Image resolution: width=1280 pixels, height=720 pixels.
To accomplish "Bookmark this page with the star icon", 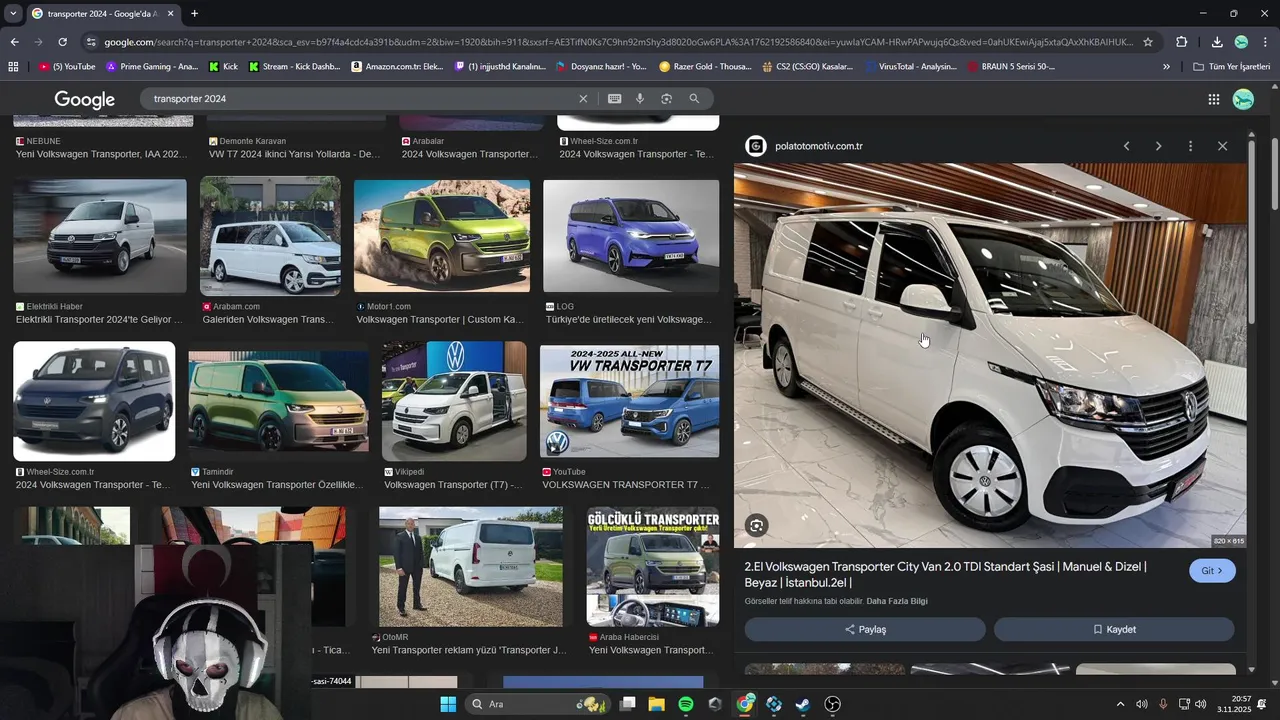I will [1148, 42].
